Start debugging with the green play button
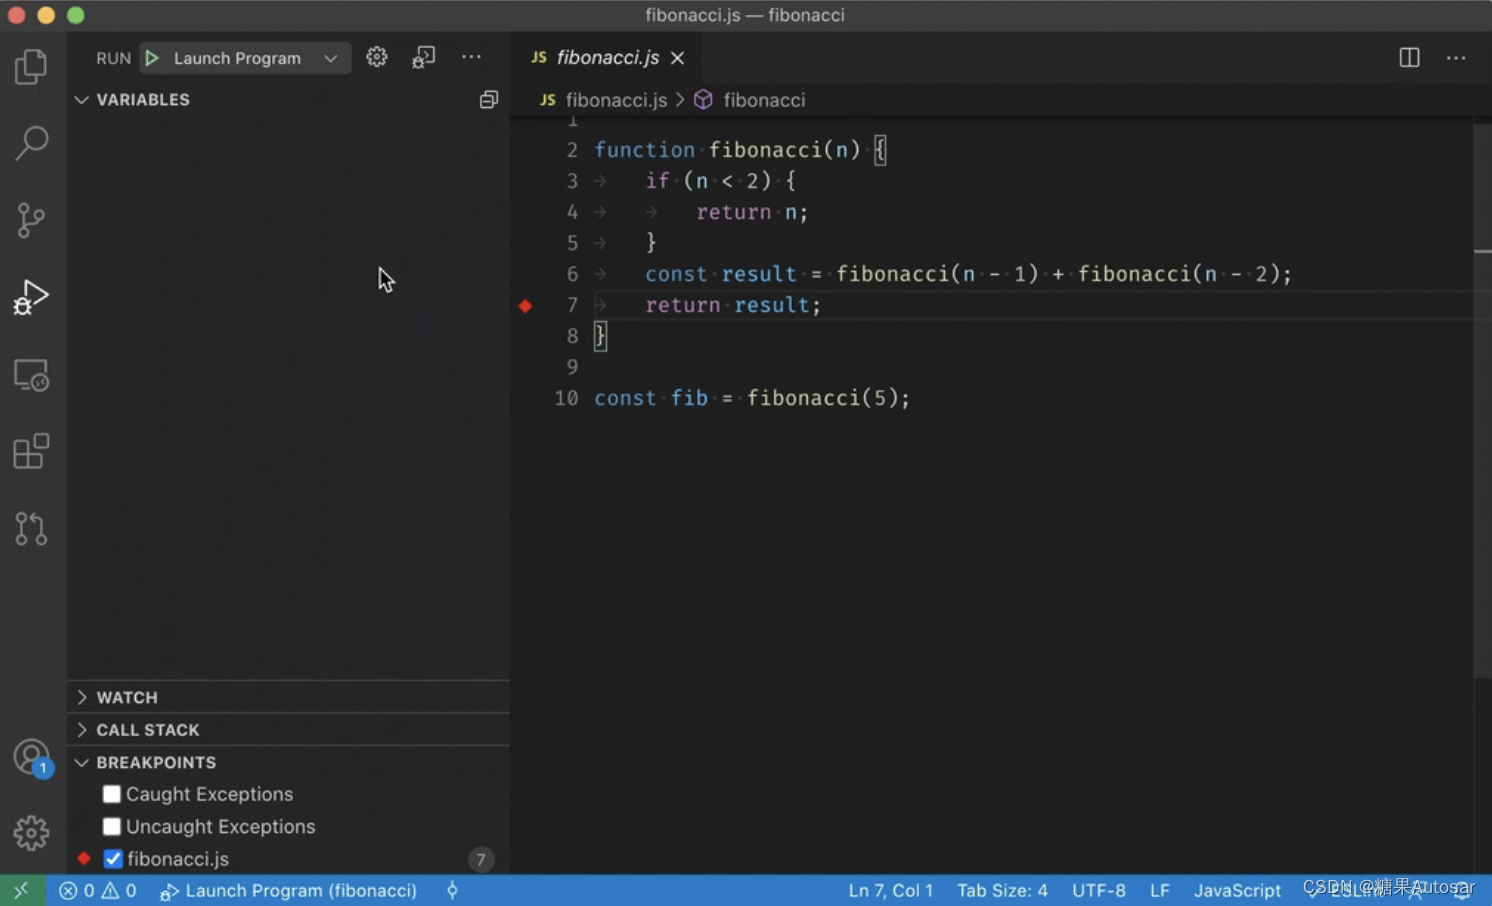 click(x=152, y=58)
